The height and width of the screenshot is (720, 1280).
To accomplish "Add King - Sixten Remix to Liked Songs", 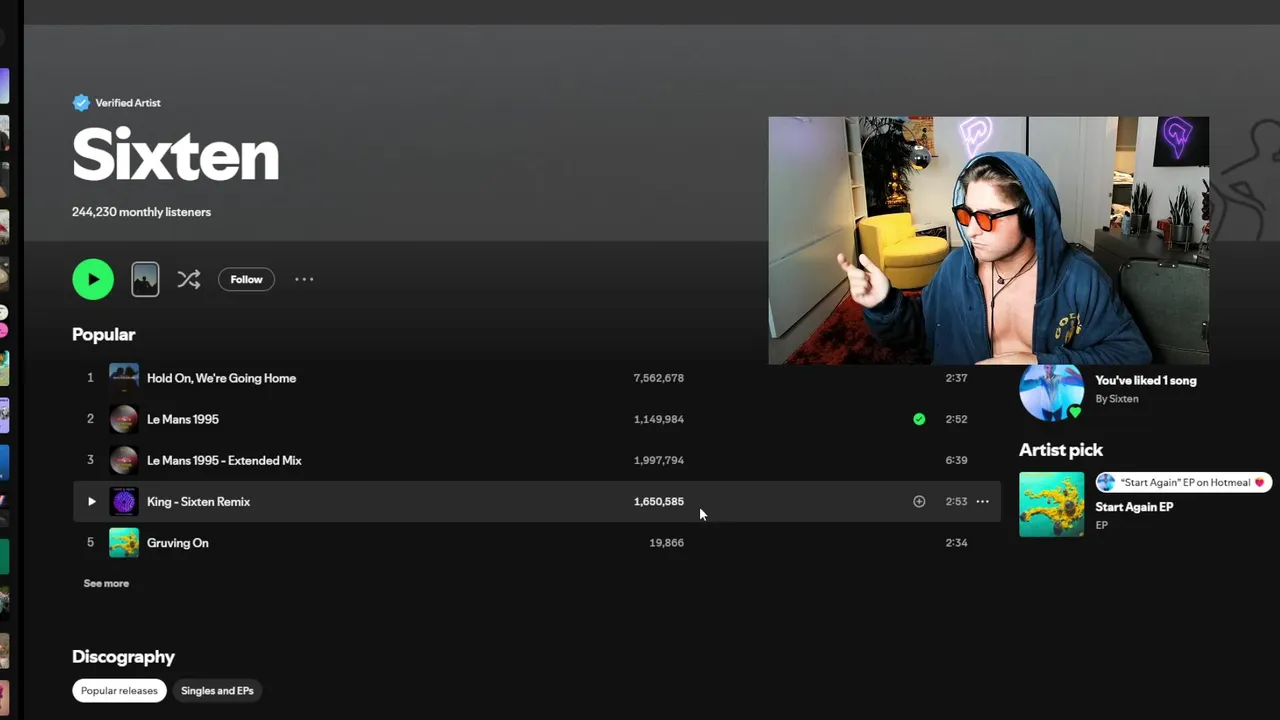I will [919, 502].
